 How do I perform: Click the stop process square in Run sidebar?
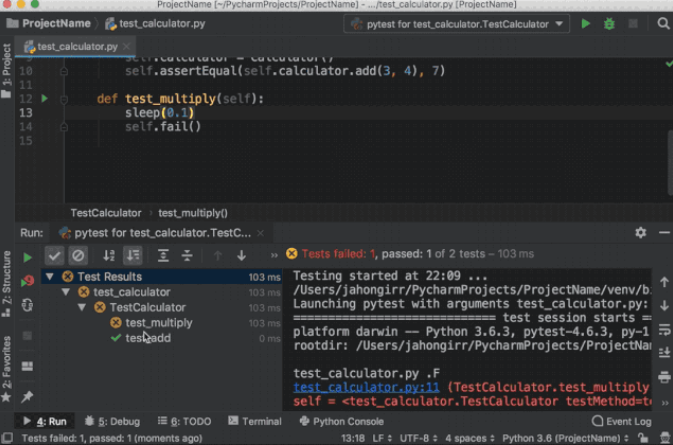[x=27, y=336]
